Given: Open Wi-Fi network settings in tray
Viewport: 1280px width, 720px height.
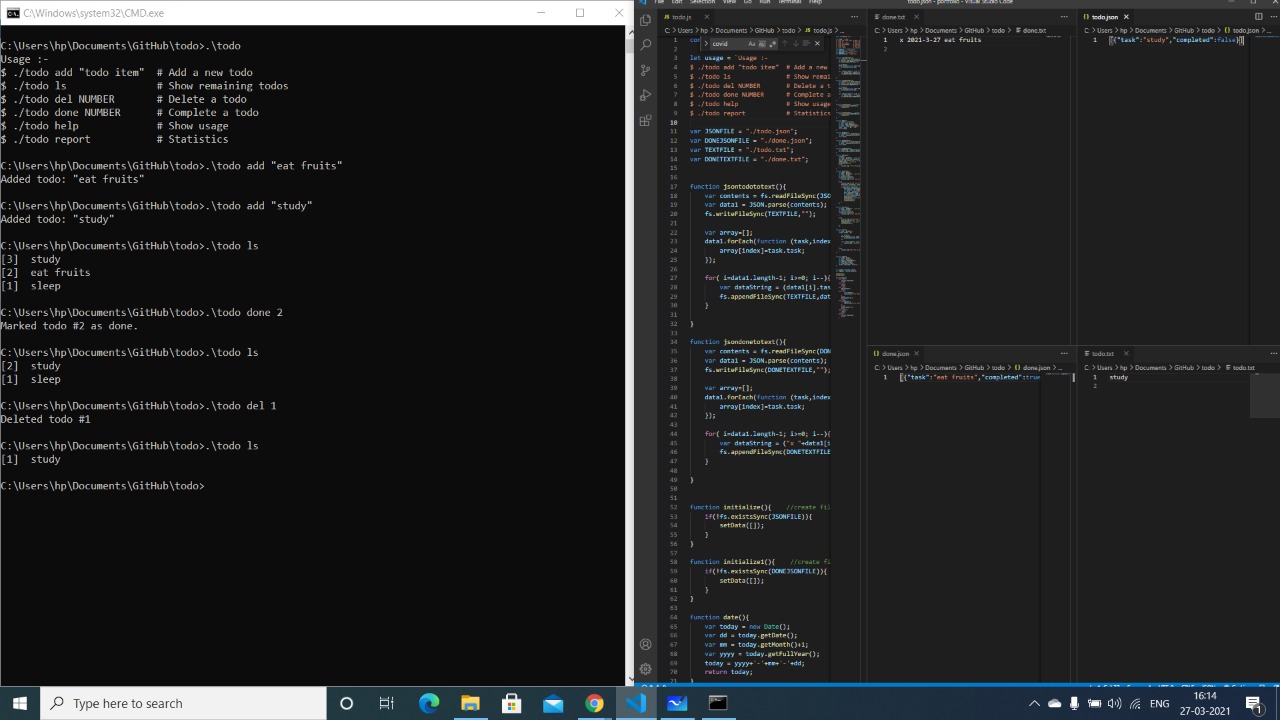Looking at the screenshot, I should pyautogui.click(x=1135, y=704).
